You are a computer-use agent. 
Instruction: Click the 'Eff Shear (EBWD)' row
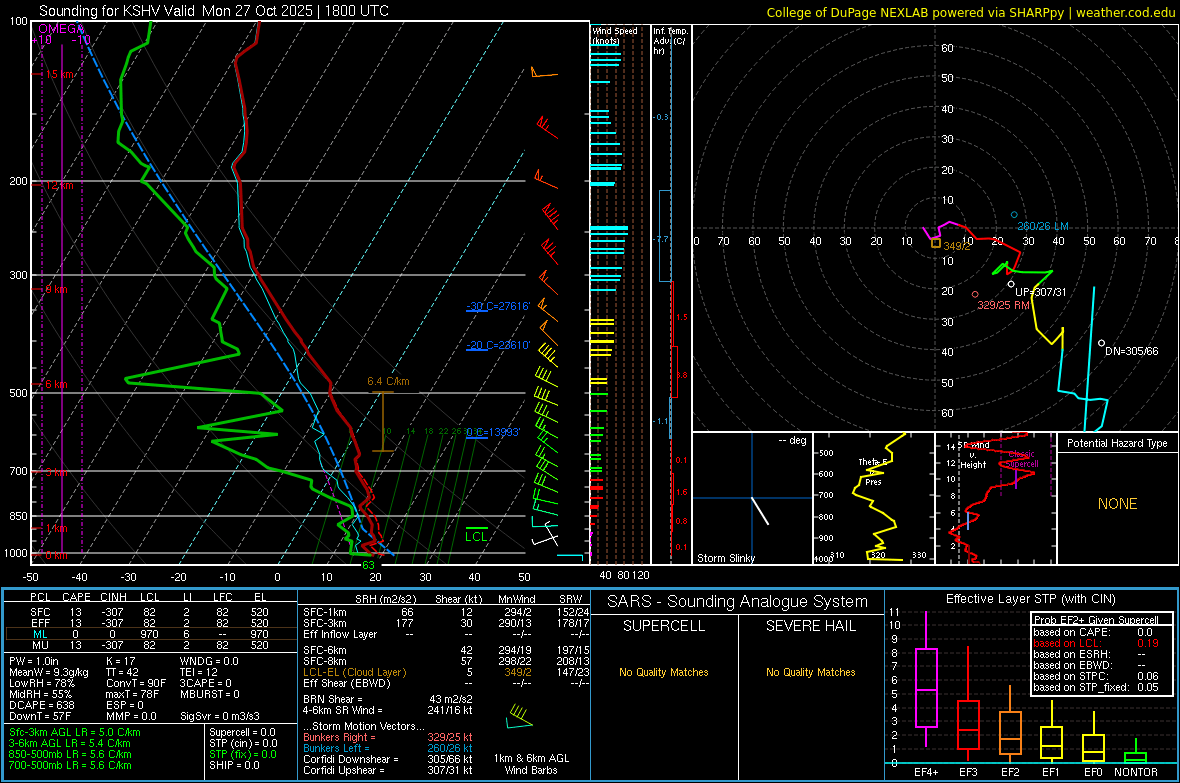point(446,683)
